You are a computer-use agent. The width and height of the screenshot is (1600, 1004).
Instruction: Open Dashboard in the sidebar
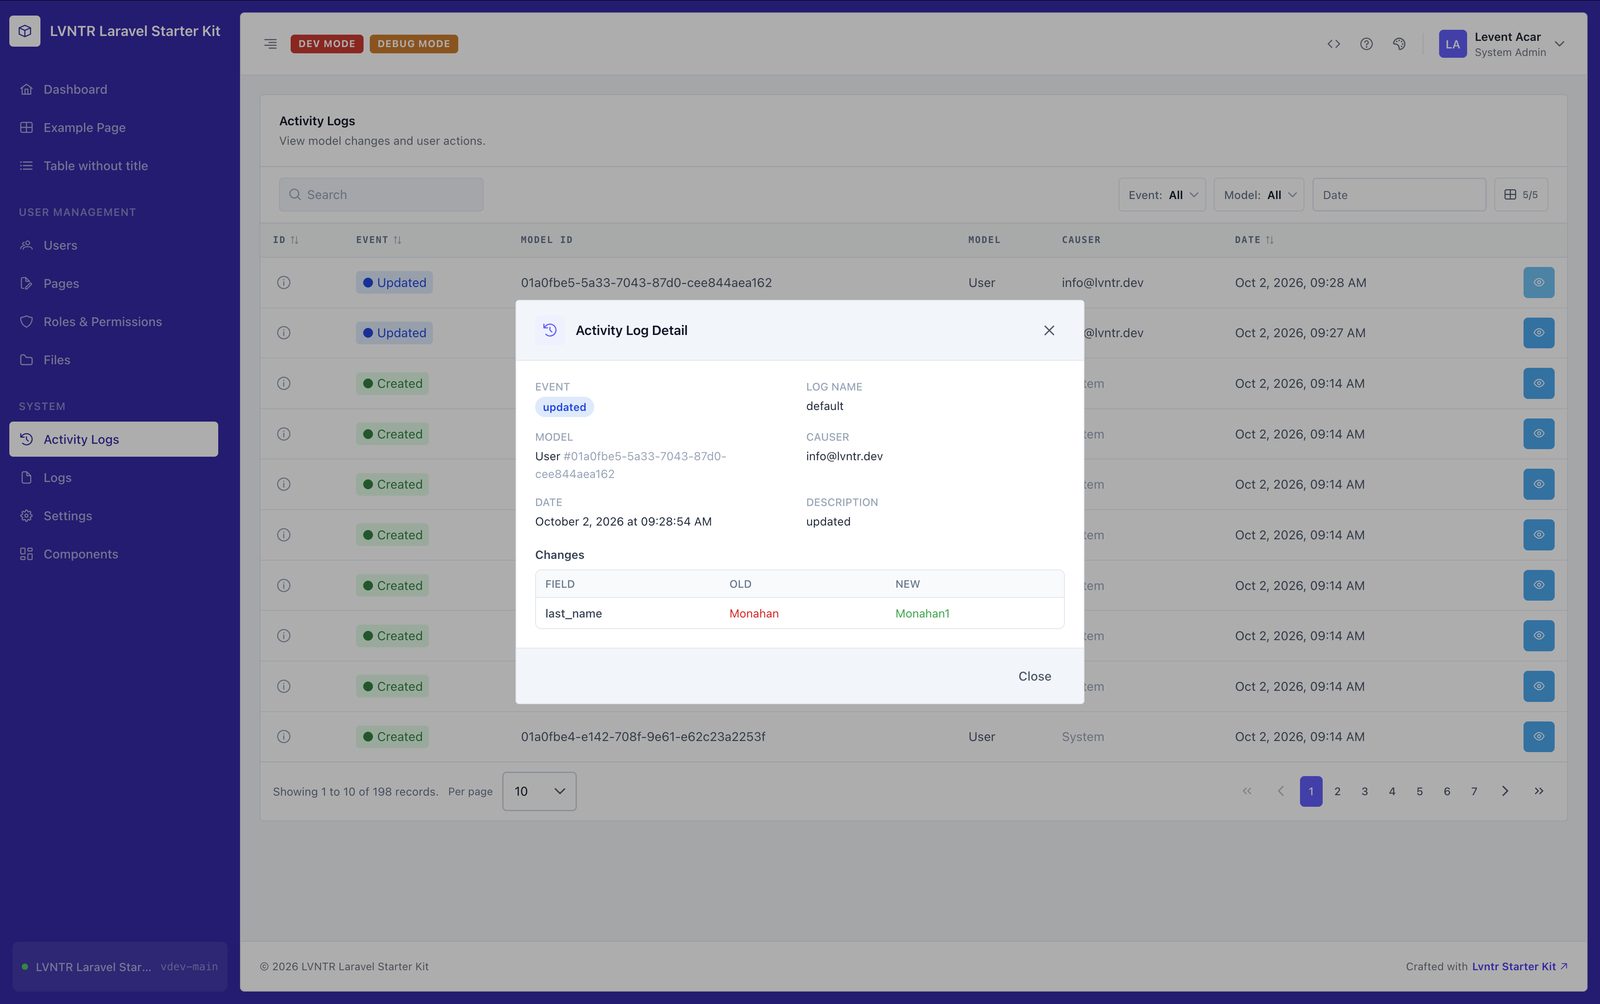(114, 90)
